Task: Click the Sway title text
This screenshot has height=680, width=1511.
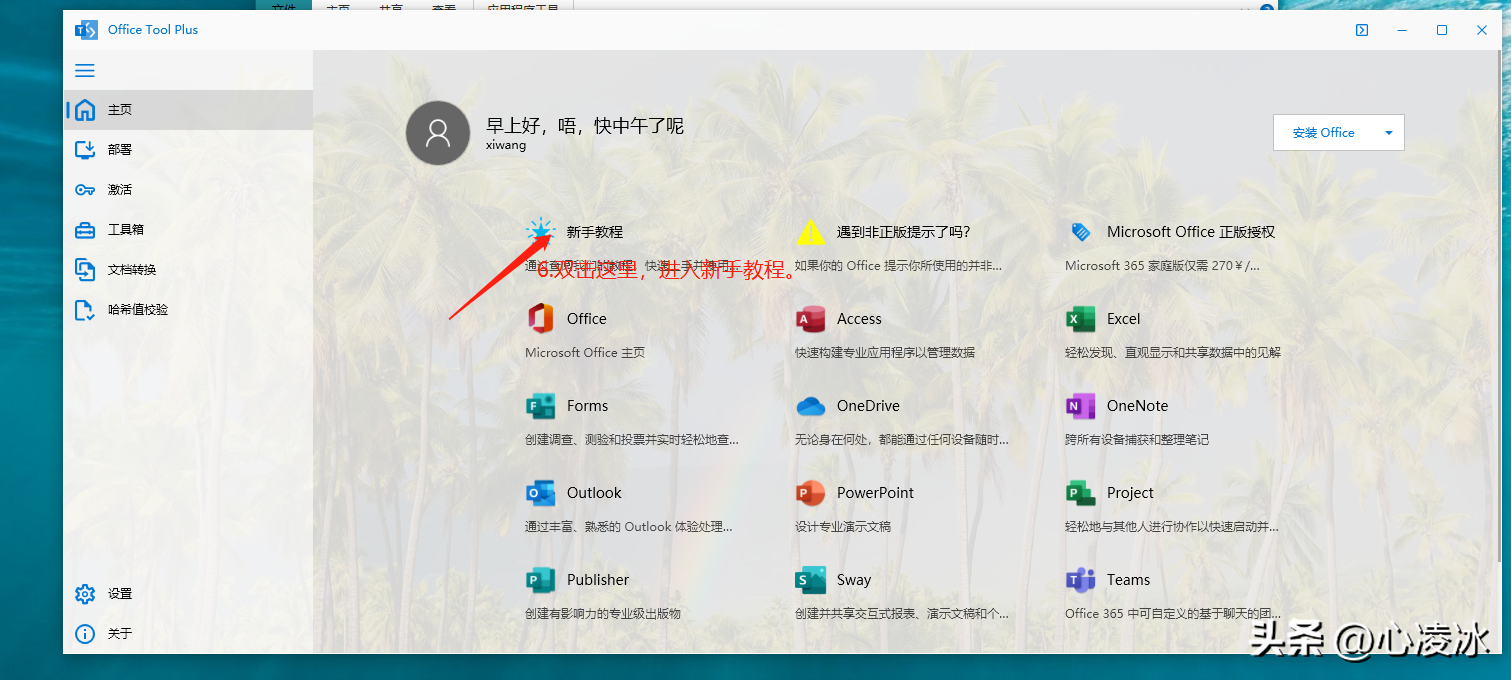Action: pos(854,580)
